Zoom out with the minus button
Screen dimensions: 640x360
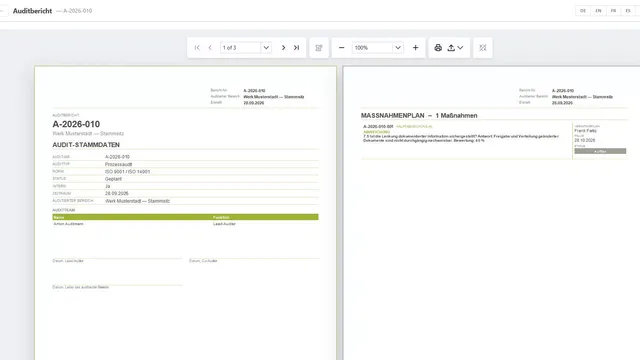click(x=342, y=48)
